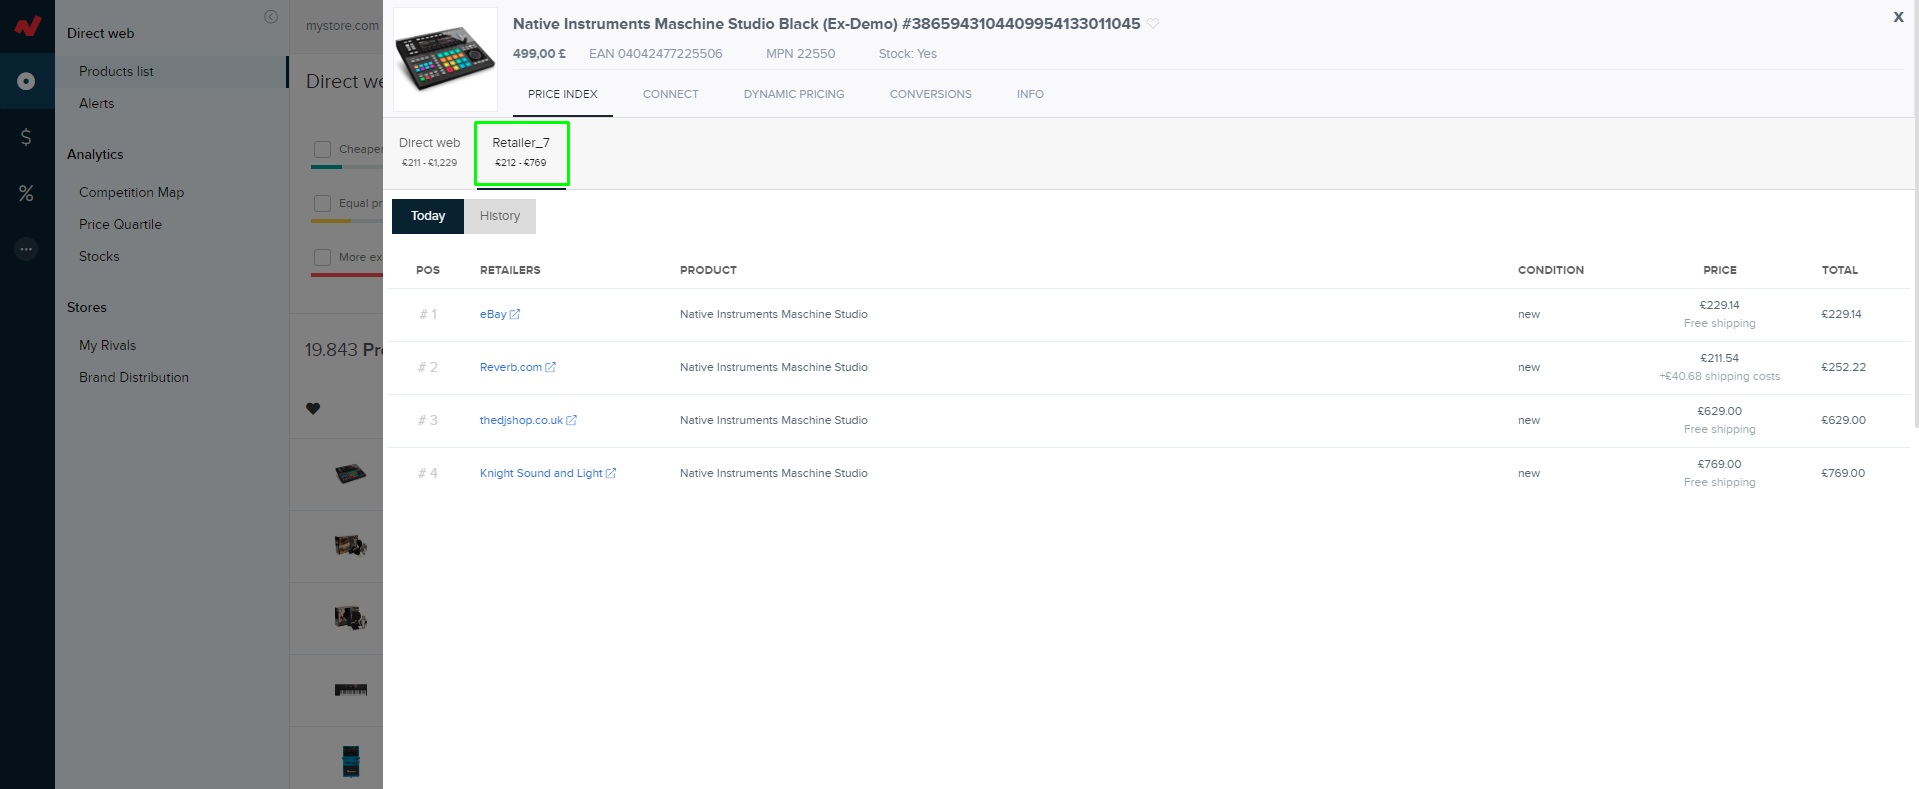
Task: Tick the Equal price checkbox
Action: (x=322, y=203)
